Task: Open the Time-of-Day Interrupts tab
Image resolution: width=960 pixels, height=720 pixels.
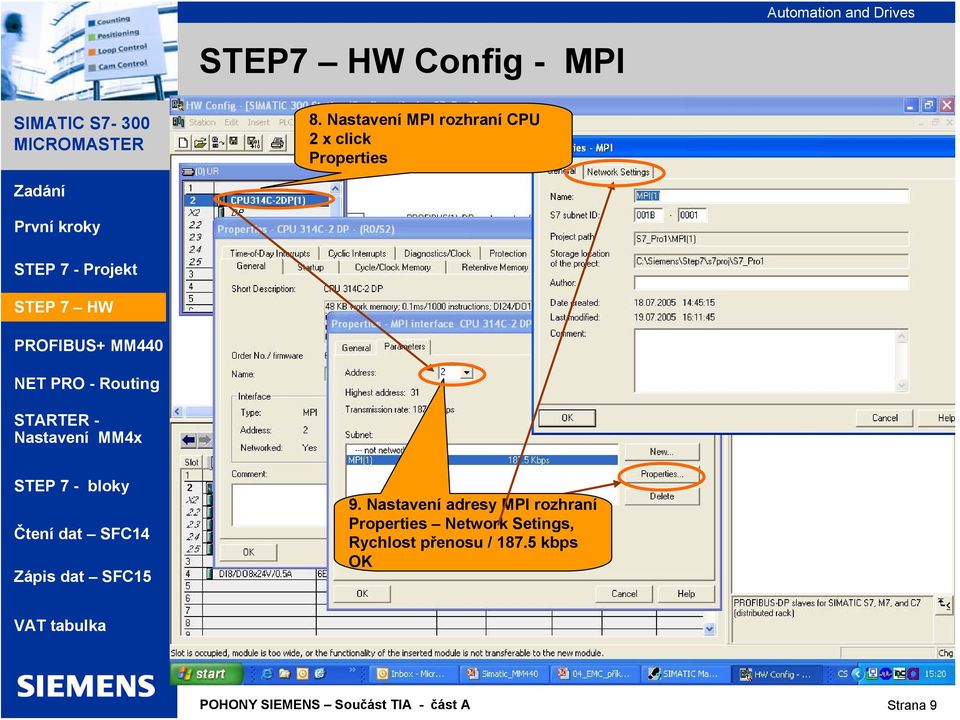Action: tap(269, 253)
